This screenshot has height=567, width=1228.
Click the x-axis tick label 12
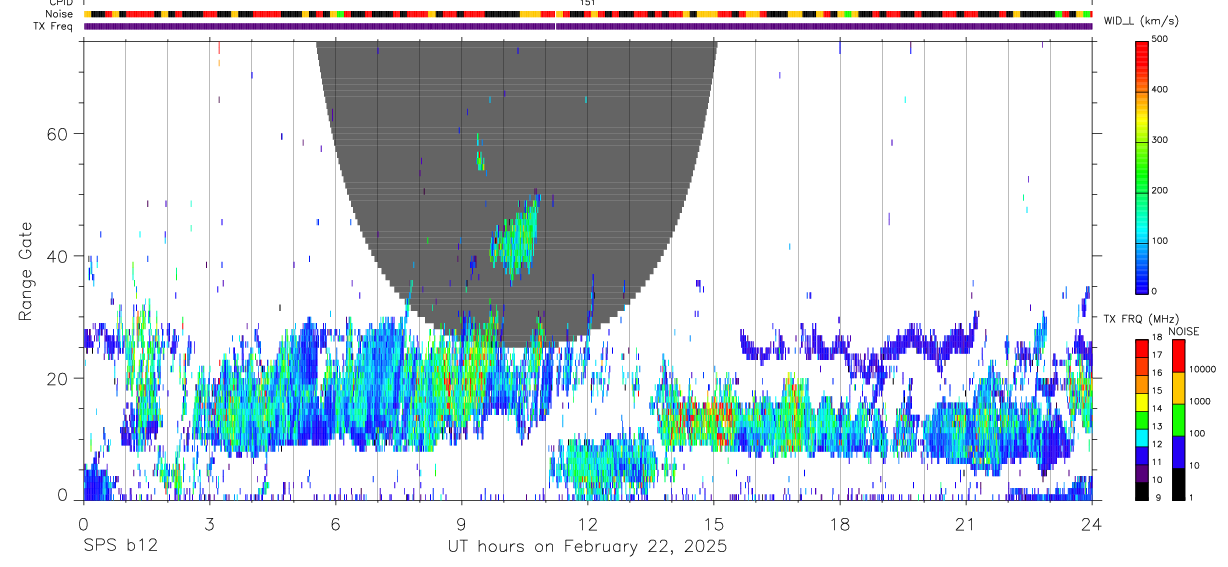587,524
